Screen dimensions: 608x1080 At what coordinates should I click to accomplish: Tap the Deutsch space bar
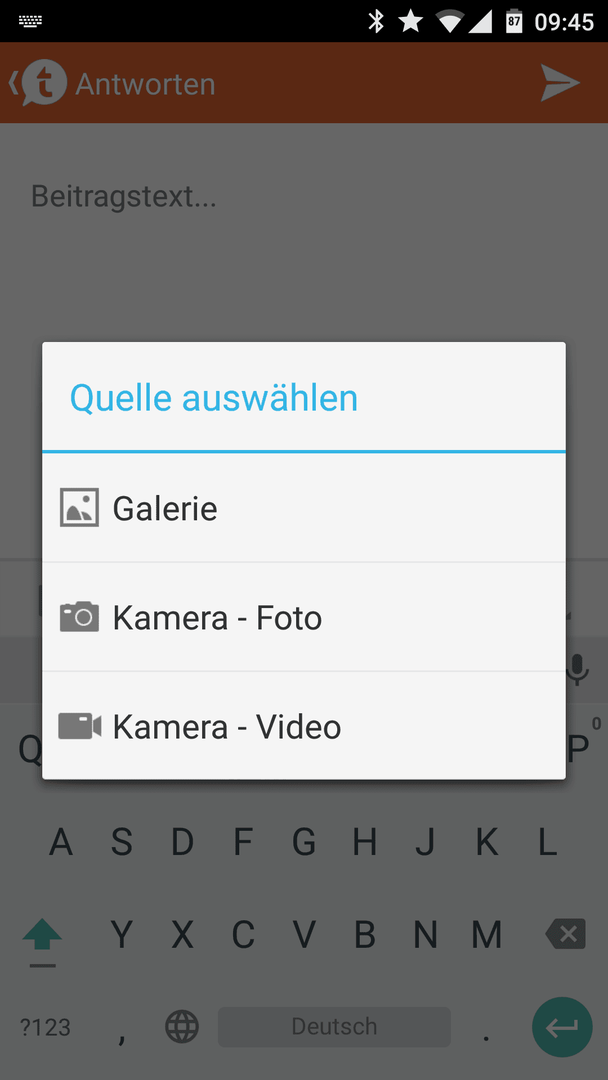click(x=334, y=1027)
